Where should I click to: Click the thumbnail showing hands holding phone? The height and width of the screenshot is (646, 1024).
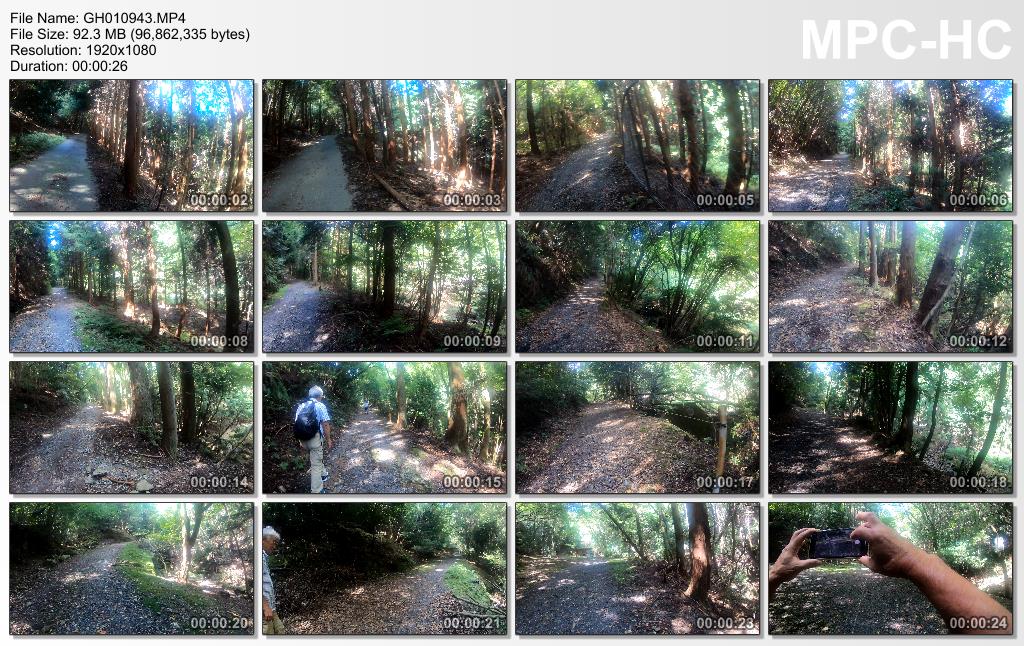[x=890, y=568]
